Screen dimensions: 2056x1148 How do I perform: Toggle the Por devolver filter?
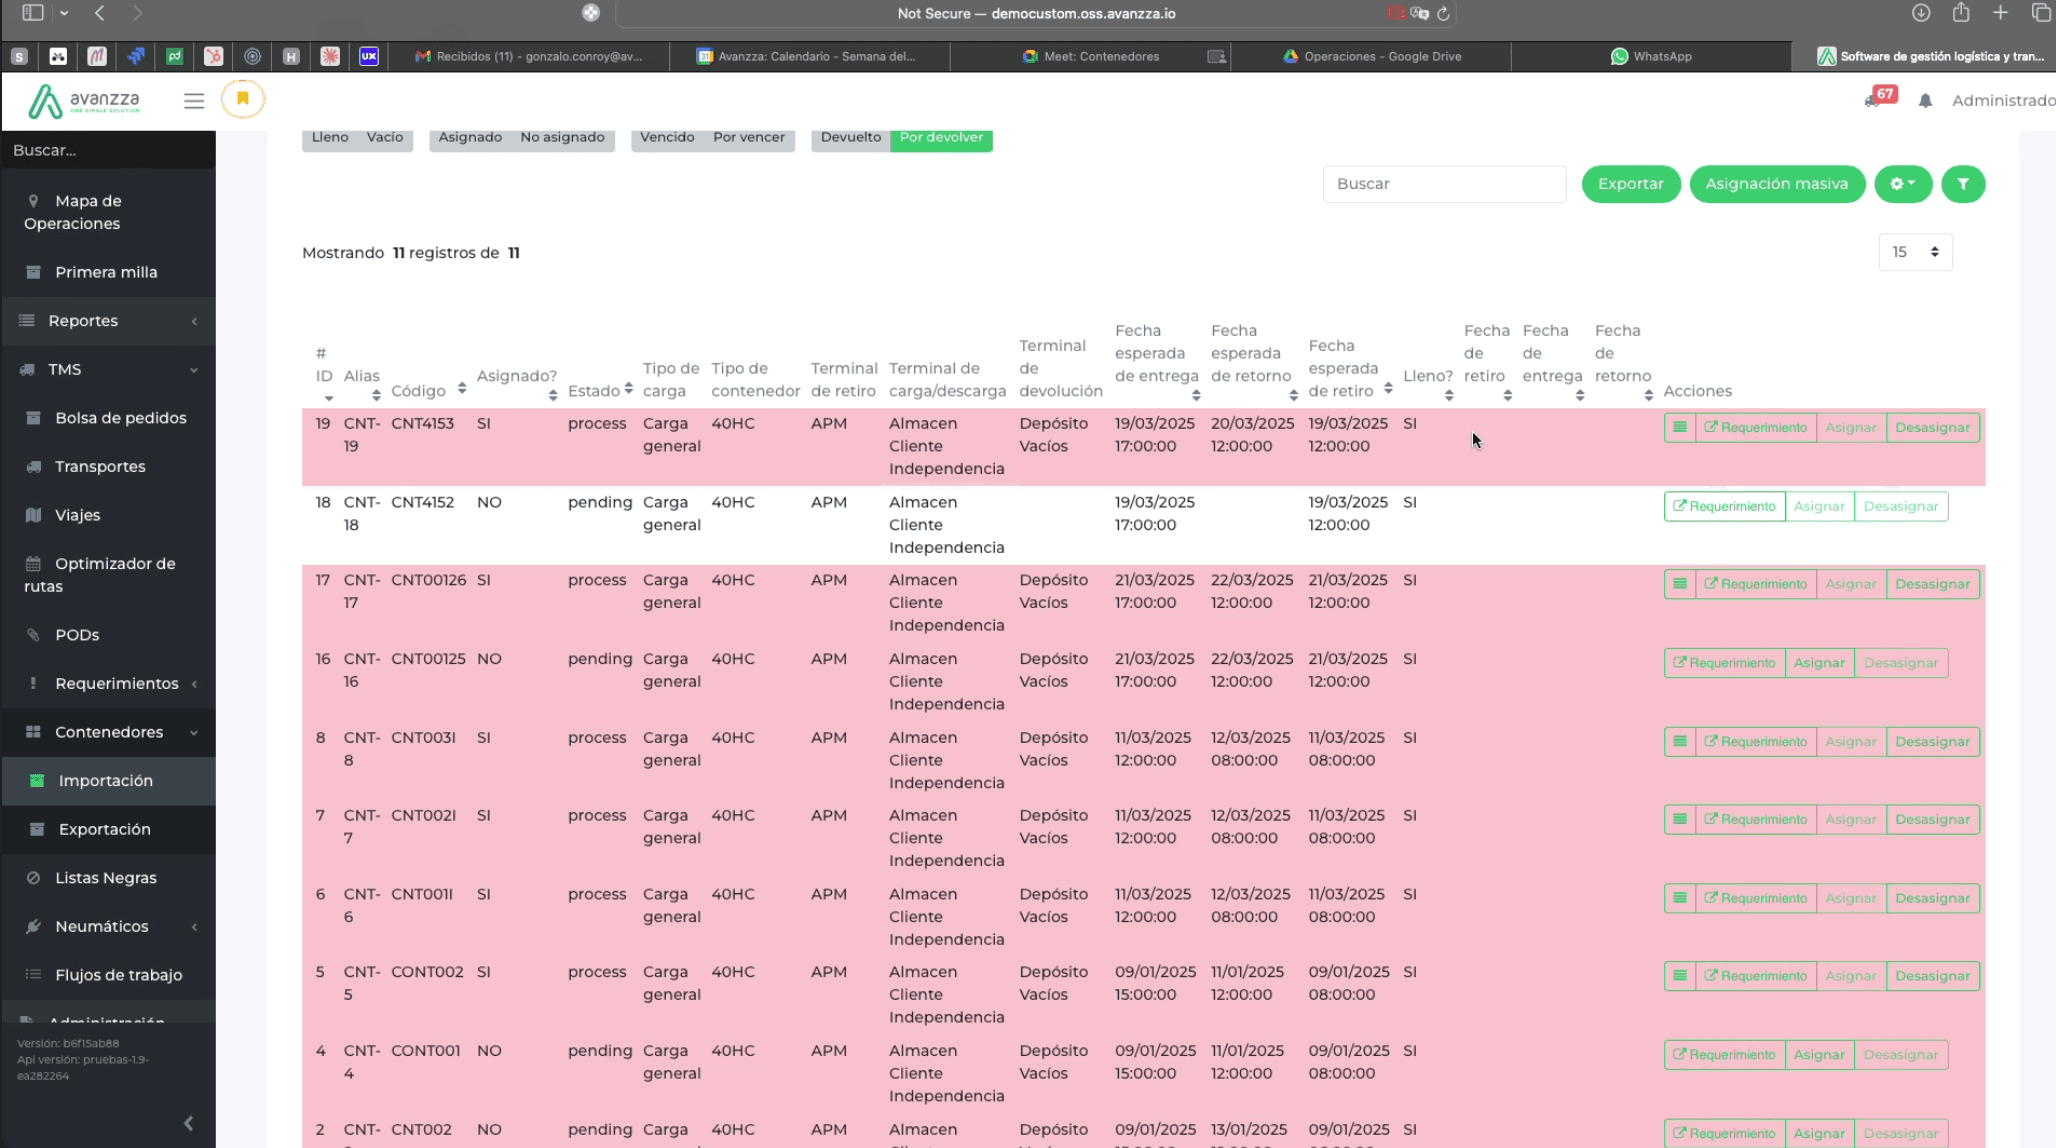[x=941, y=138]
